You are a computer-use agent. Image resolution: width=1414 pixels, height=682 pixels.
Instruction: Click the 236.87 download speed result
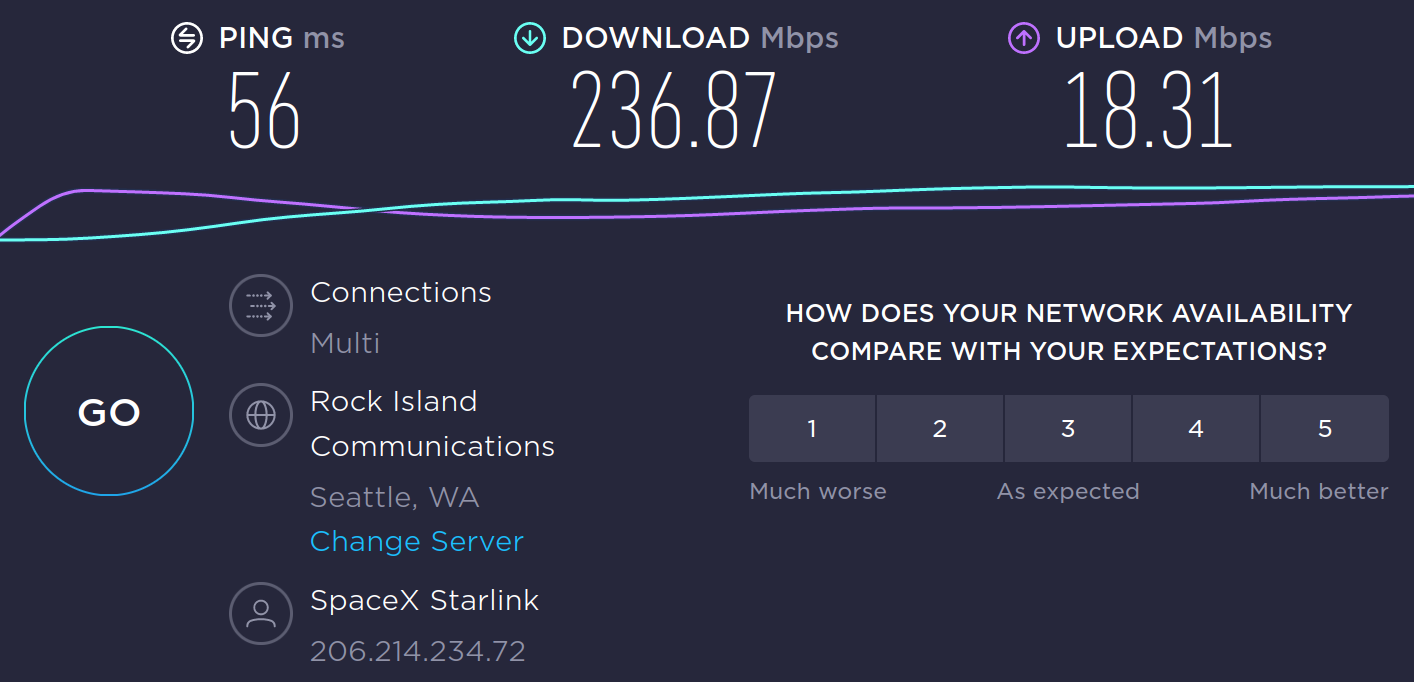(x=674, y=110)
